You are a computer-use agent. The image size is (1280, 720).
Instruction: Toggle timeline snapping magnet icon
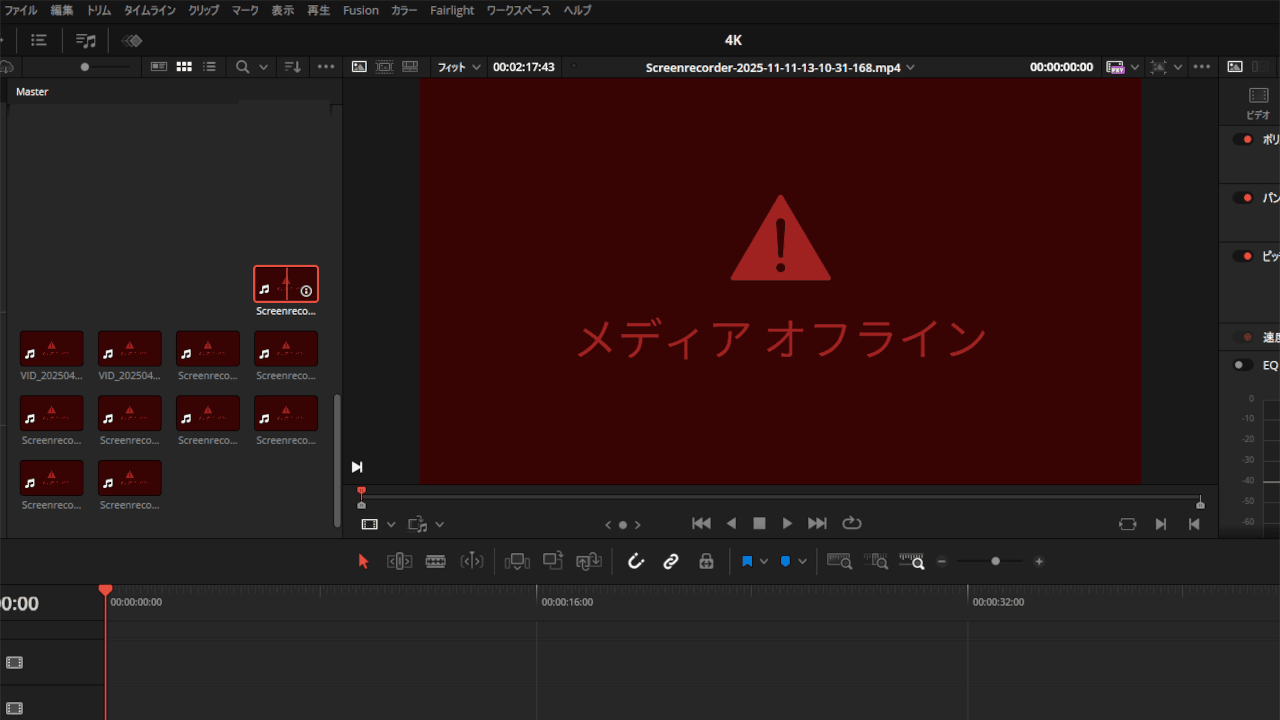635,562
